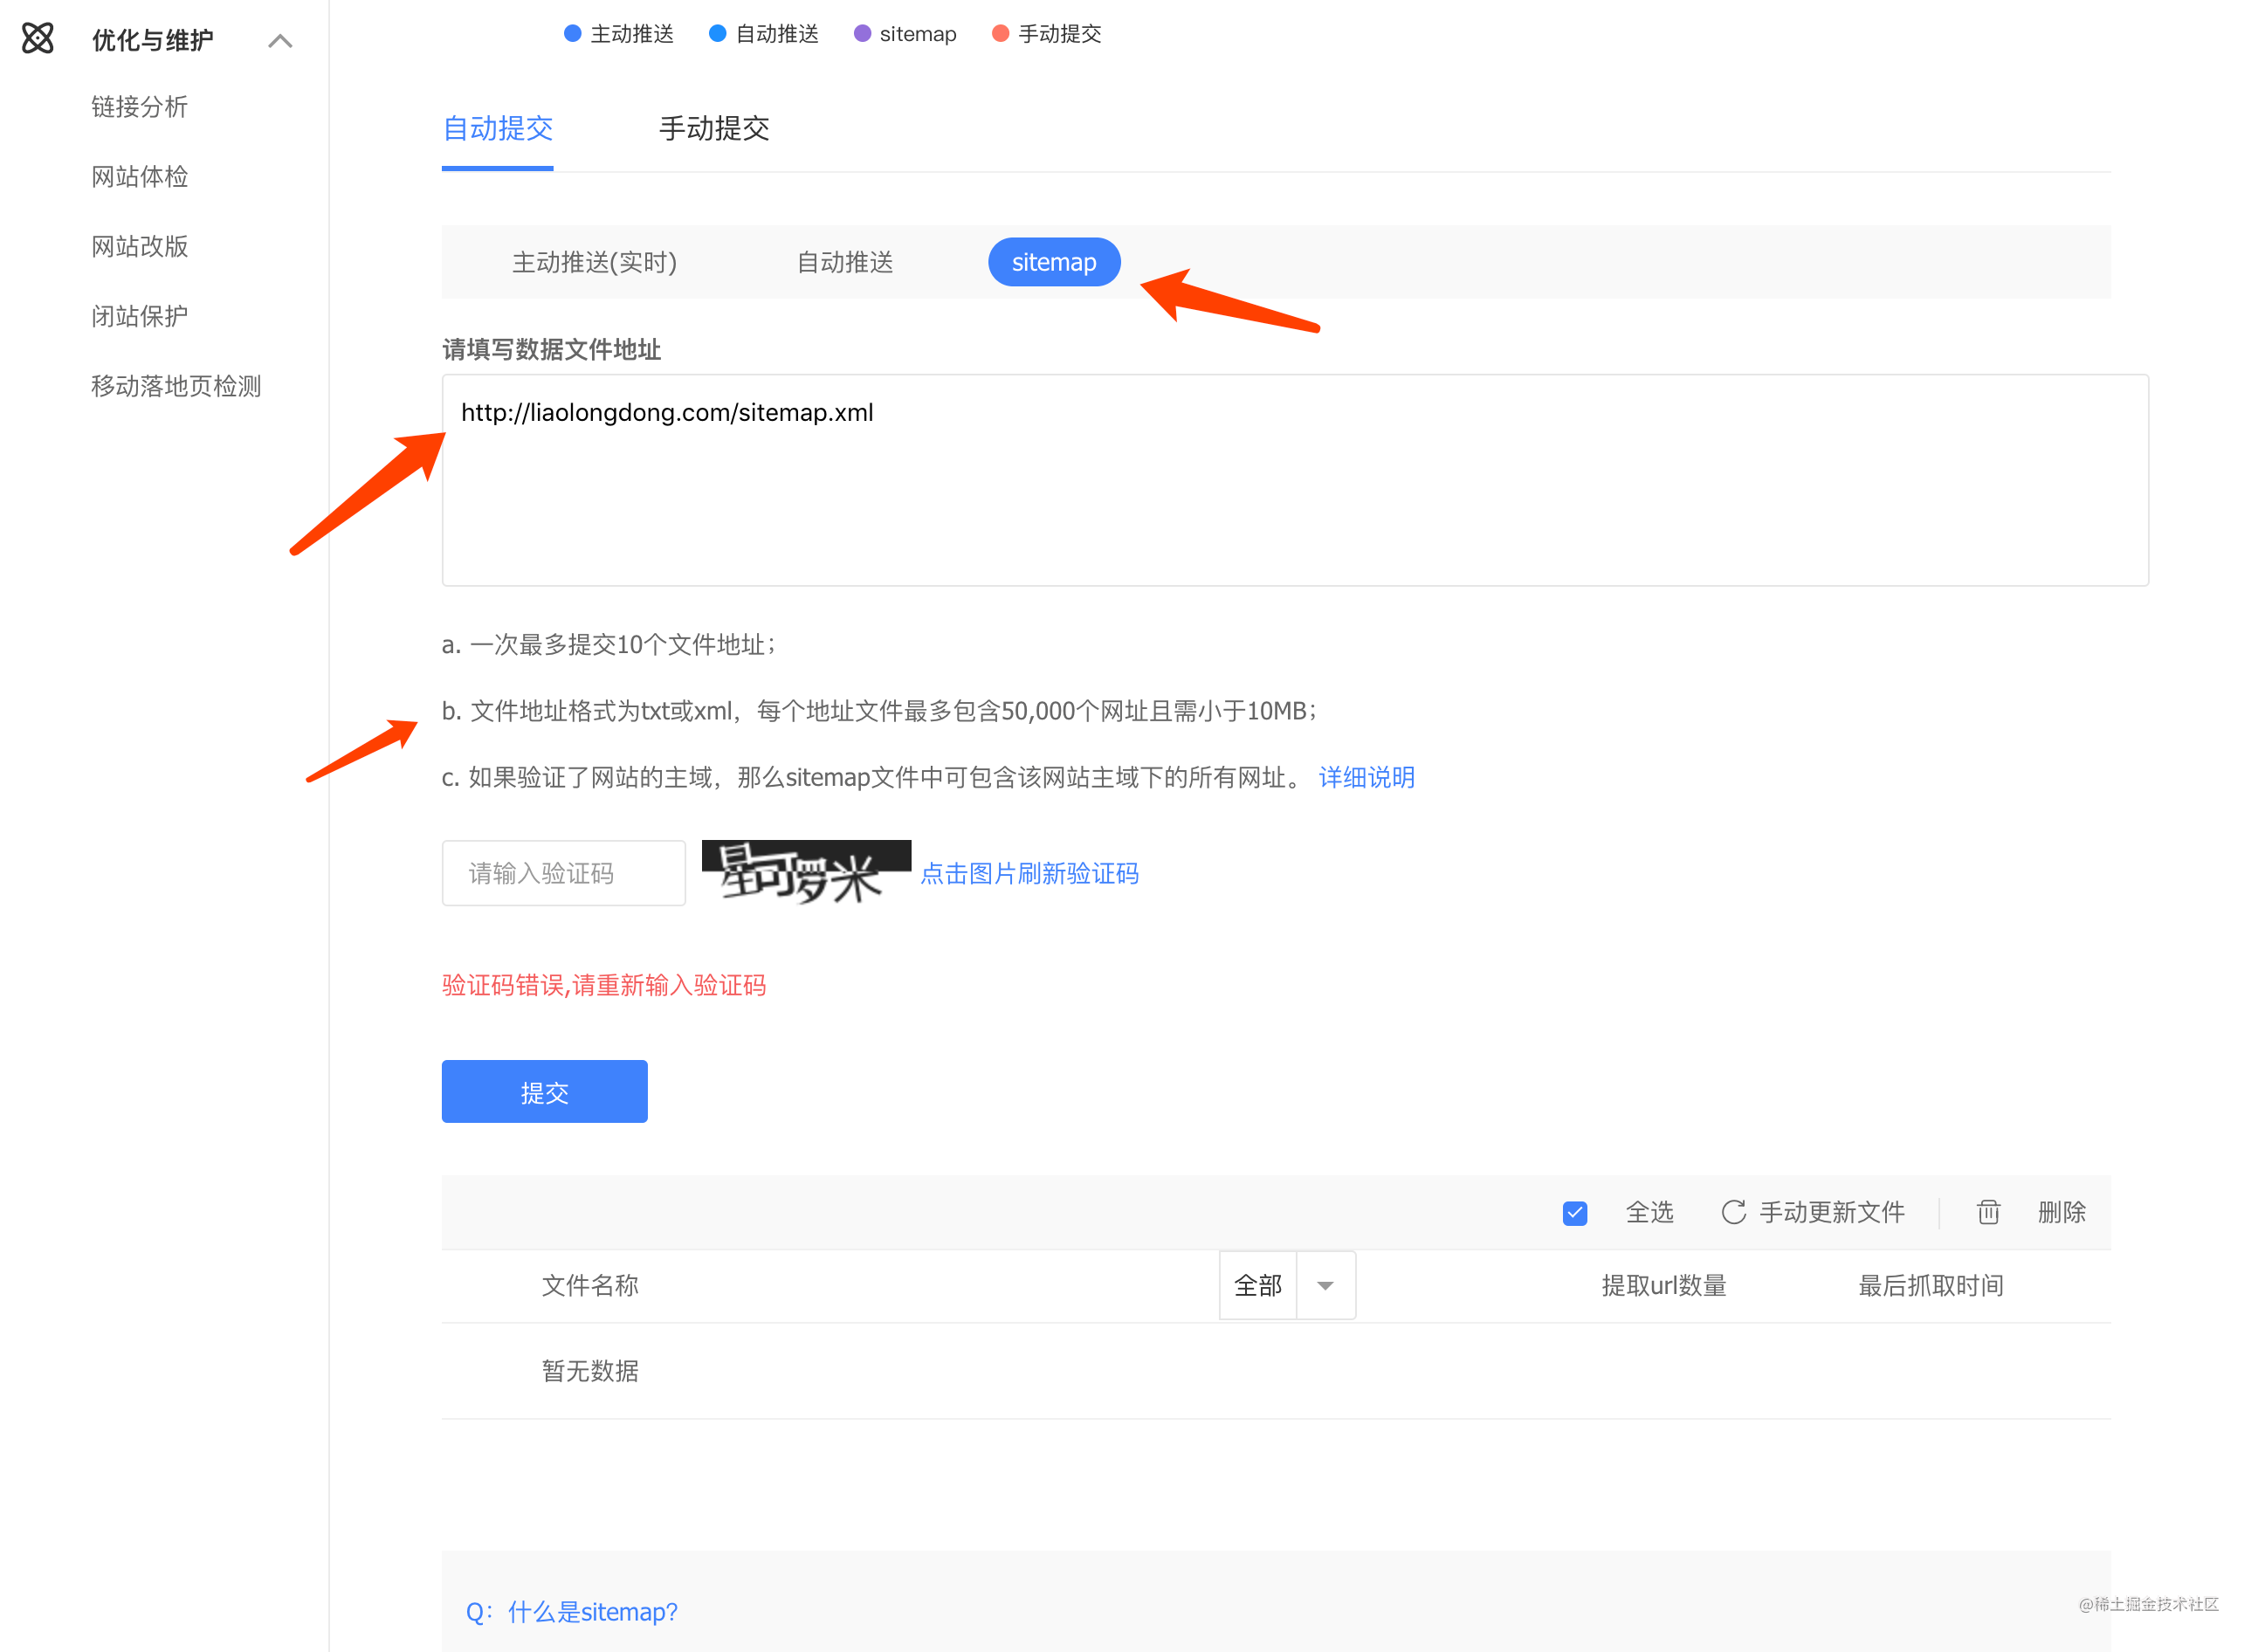Click the 手动更新文件 text button
This screenshot has height=1652, width=2258.
(x=1832, y=1213)
